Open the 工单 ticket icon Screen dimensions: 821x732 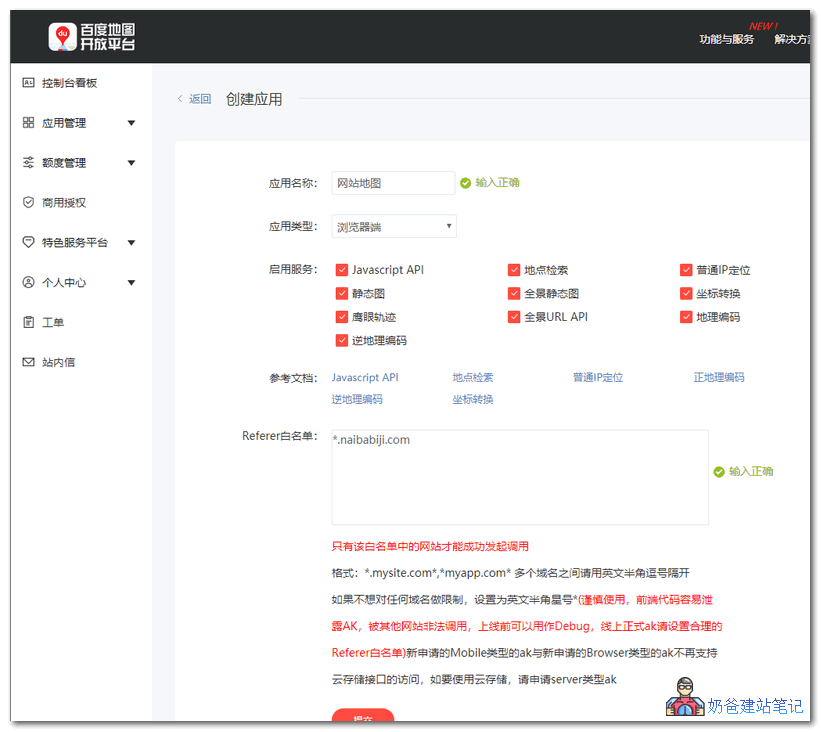(29, 322)
